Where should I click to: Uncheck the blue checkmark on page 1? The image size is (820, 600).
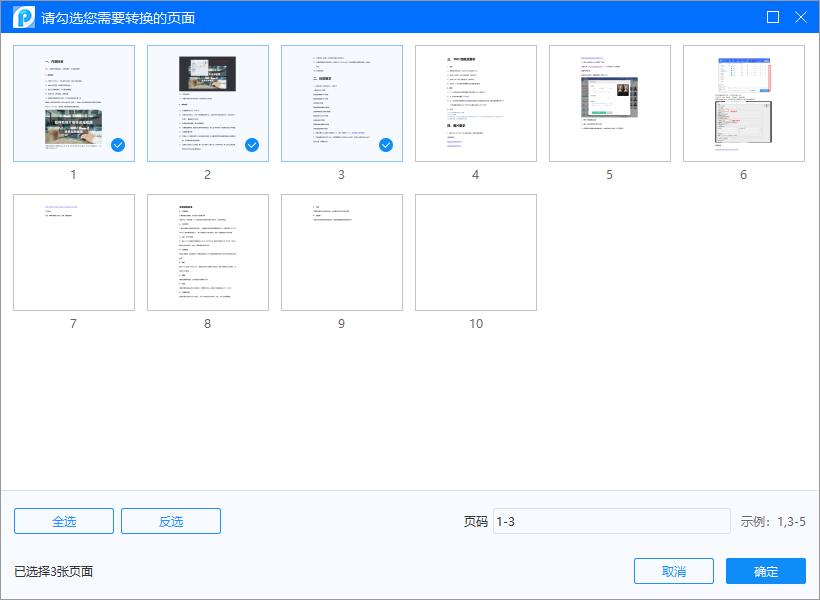(x=118, y=145)
